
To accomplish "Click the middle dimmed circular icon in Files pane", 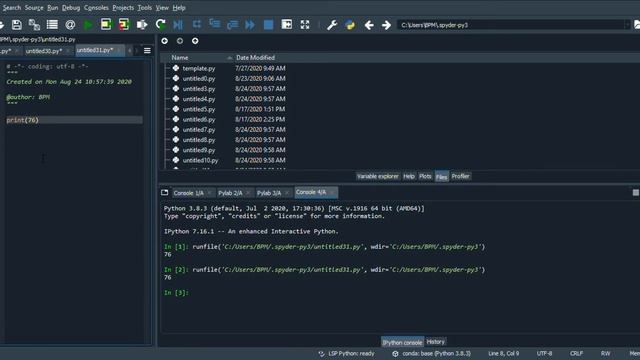I will [180, 41].
